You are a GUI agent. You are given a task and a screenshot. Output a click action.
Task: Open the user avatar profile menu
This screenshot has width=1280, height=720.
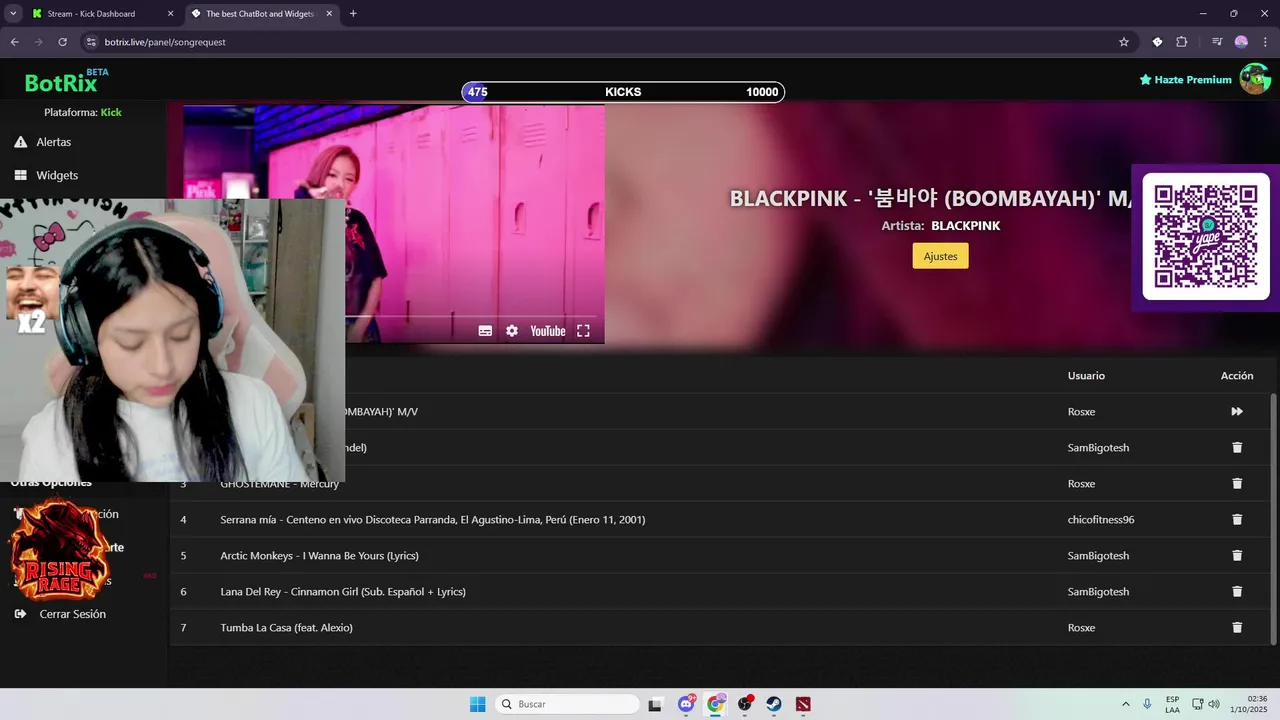click(x=1255, y=79)
